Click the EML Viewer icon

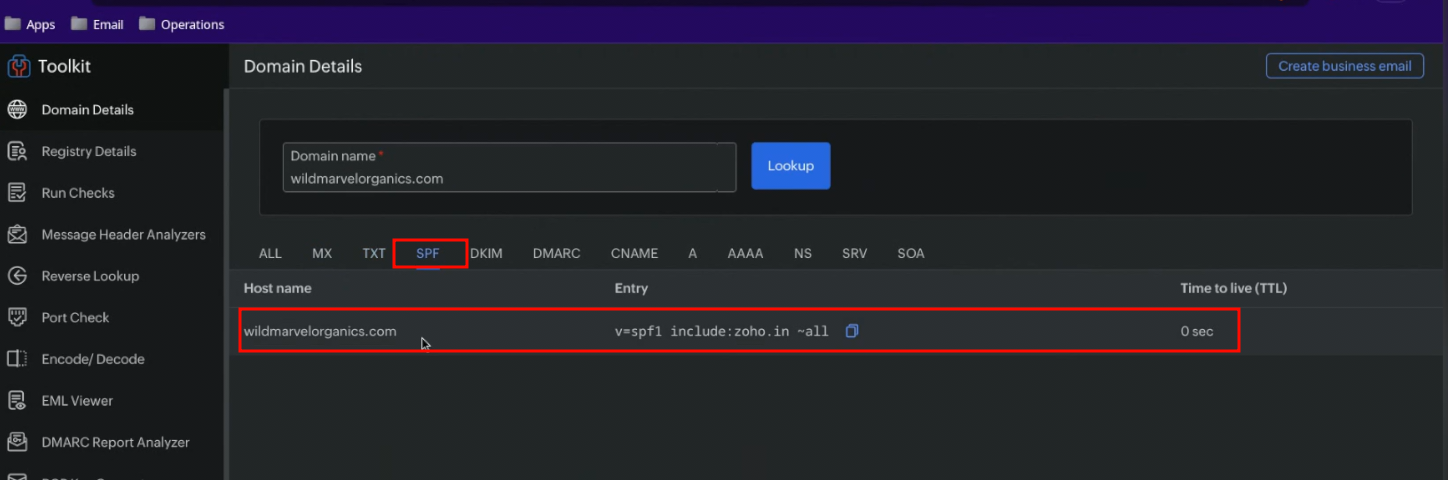coord(17,401)
